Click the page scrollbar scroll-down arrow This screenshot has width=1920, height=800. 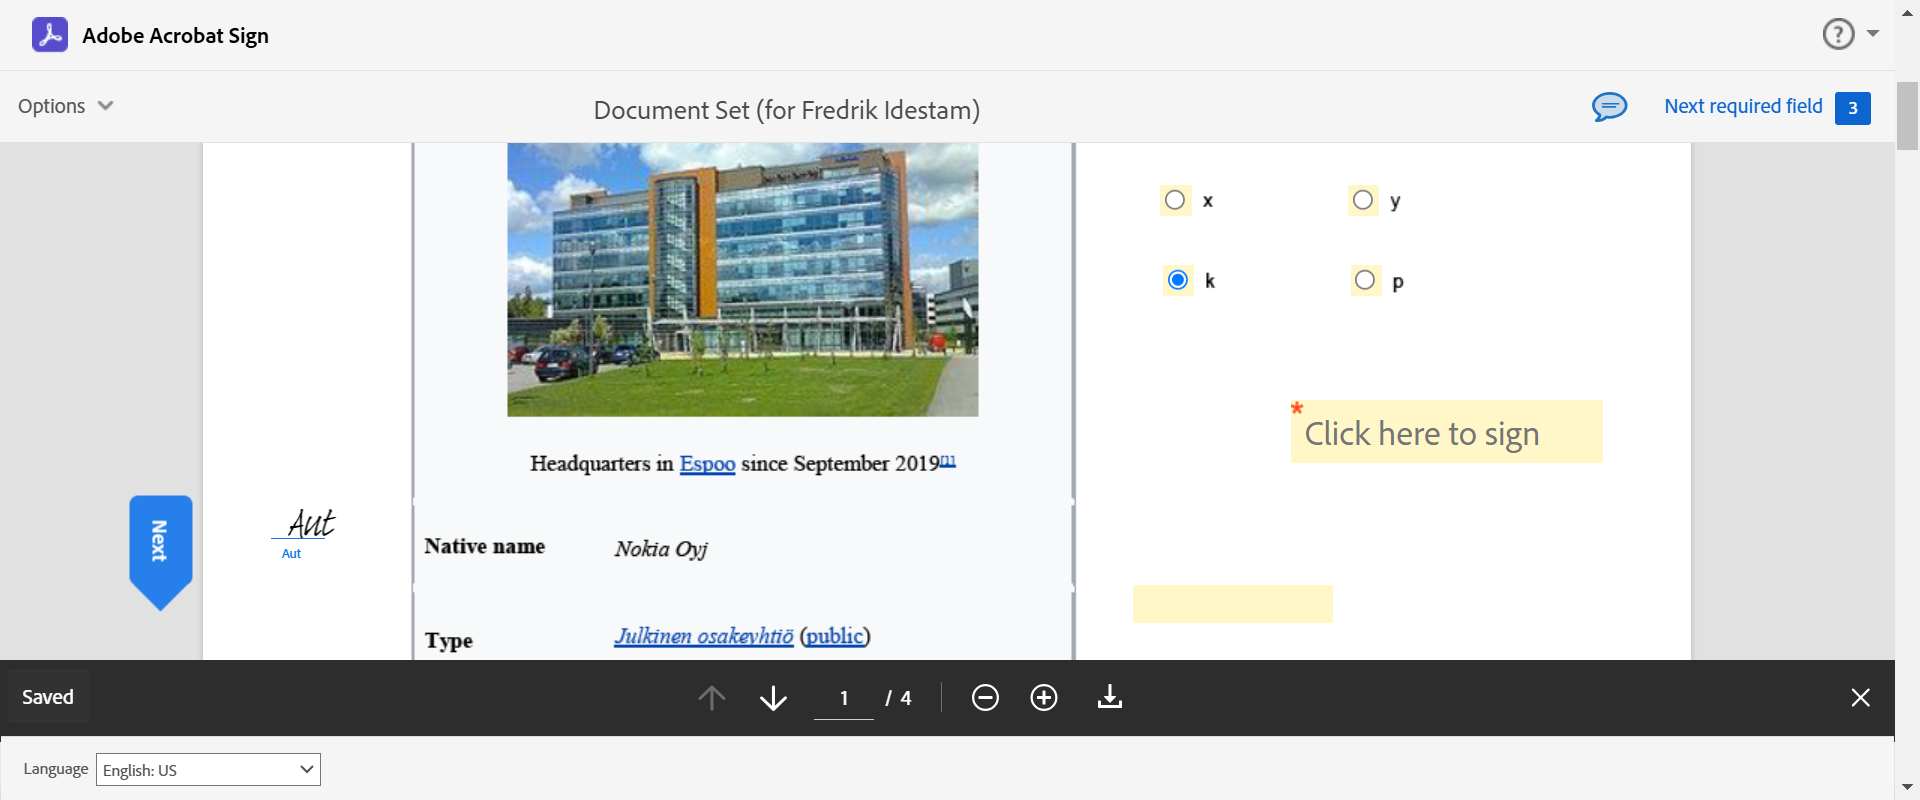[x=1907, y=787]
